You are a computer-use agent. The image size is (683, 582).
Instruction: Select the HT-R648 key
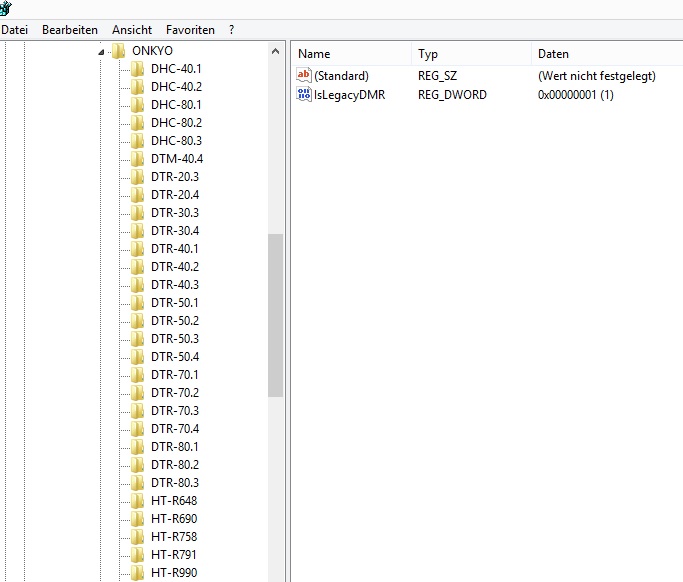(x=174, y=501)
